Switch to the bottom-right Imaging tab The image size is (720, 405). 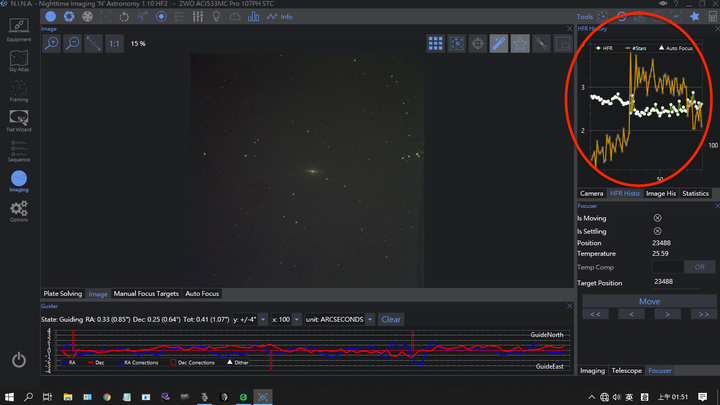coord(592,371)
